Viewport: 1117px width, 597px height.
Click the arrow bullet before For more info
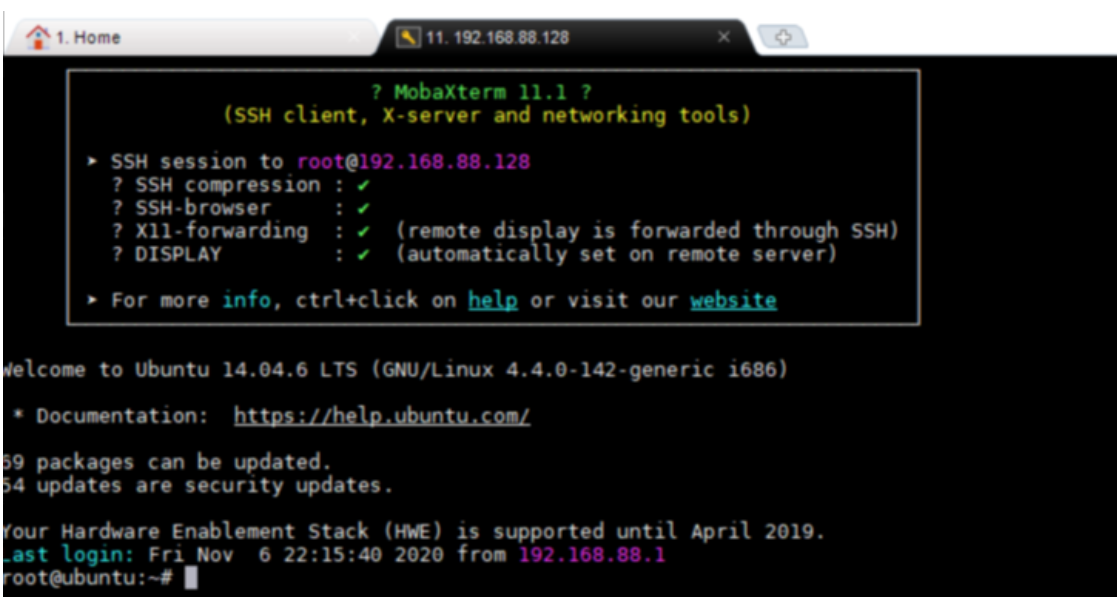[93, 300]
